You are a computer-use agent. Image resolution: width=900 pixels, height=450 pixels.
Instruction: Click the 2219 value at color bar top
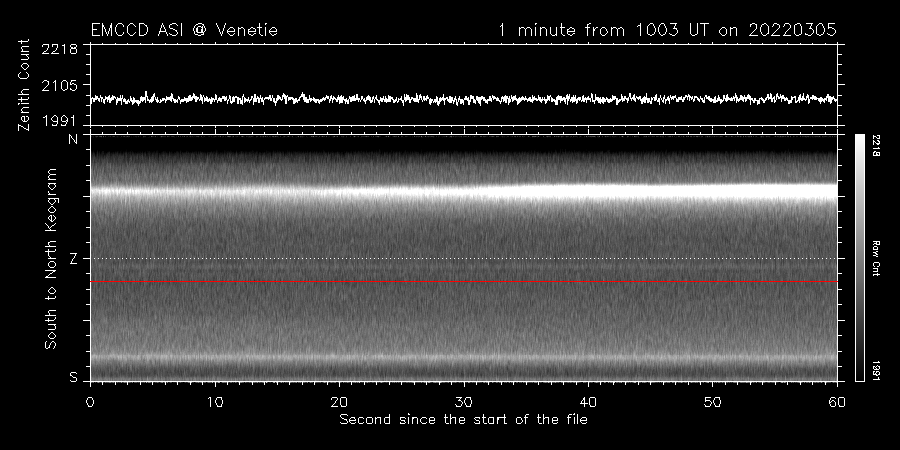[x=876, y=146]
